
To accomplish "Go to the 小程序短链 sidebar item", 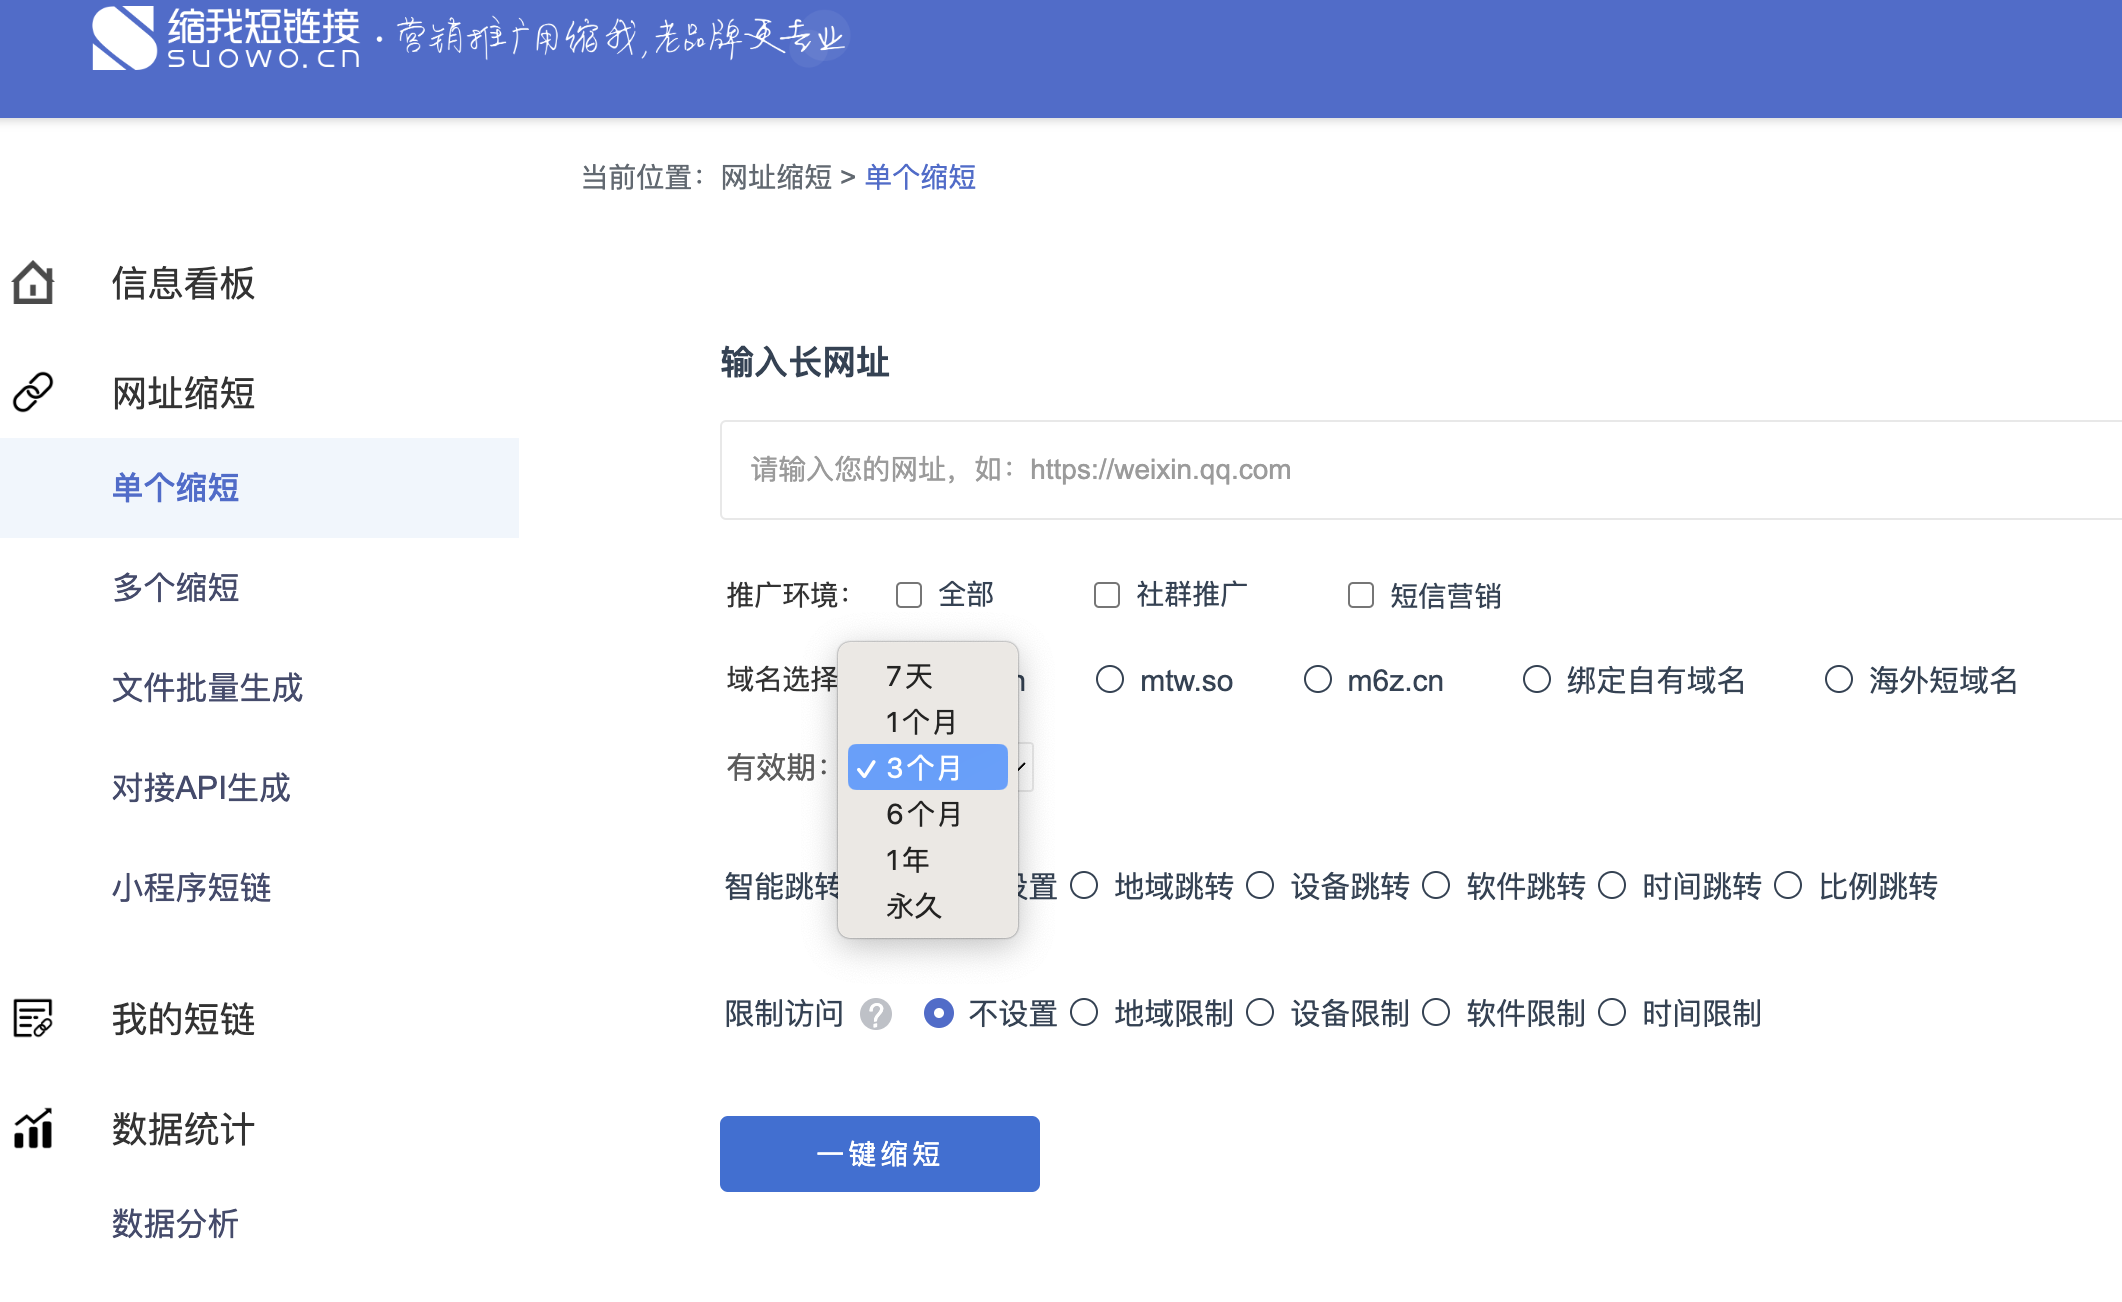I will click(x=192, y=888).
